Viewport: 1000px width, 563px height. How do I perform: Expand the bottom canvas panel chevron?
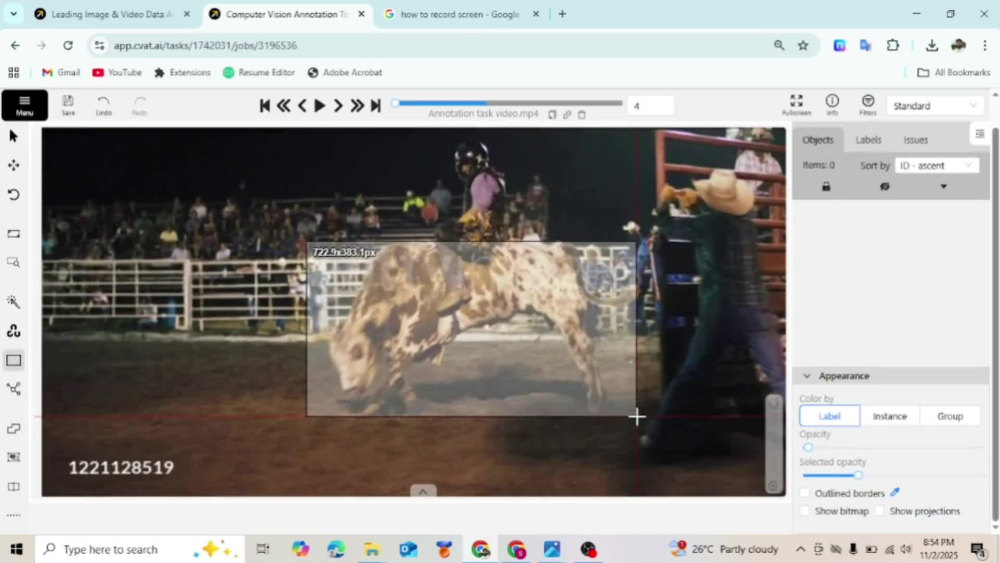point(423,491)
